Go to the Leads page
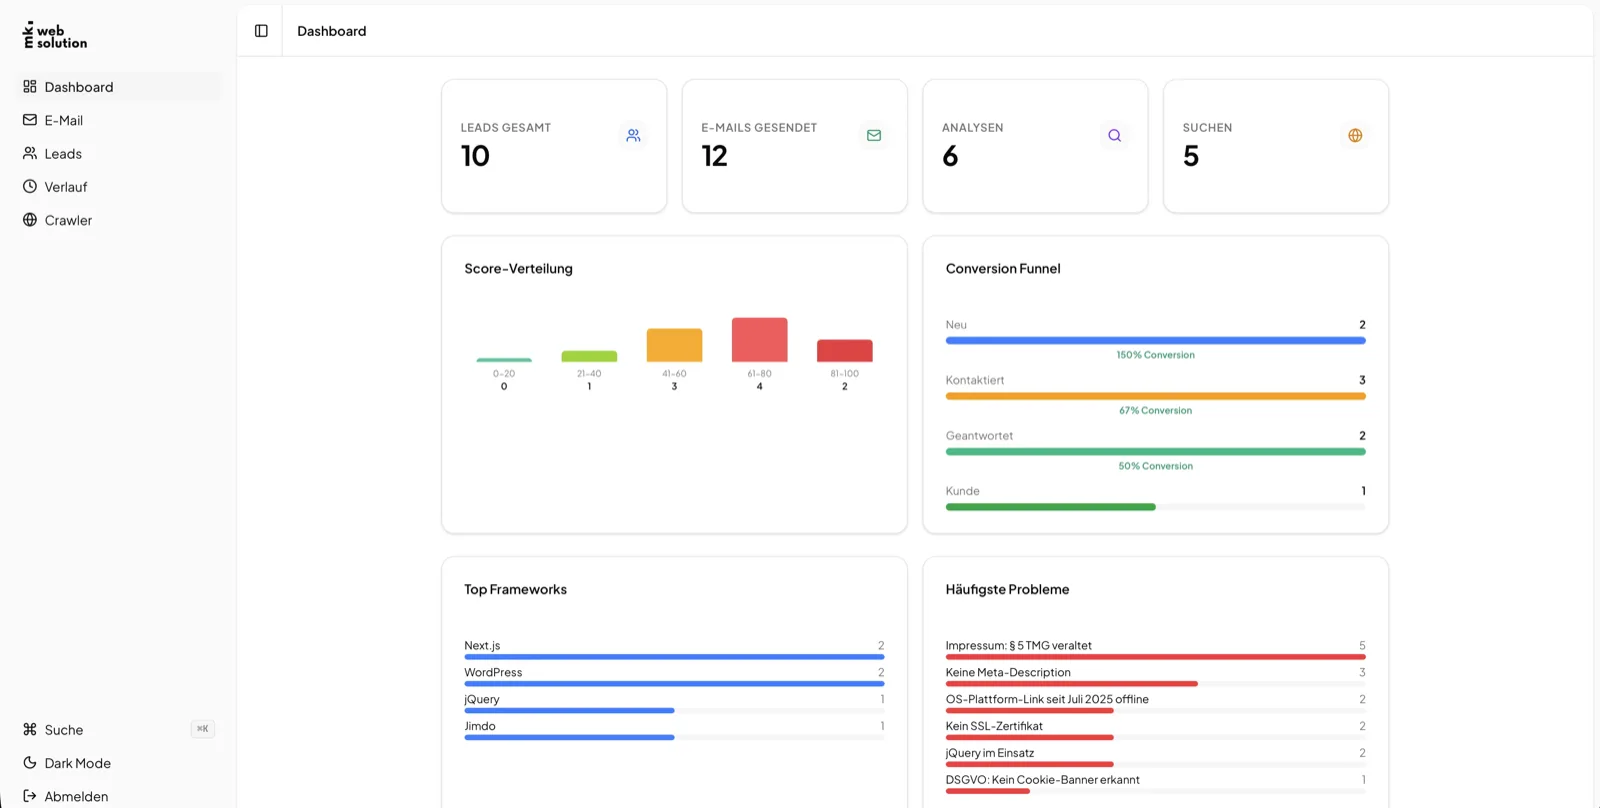The width and height of the screenshot is (1600, 808). pos(120,153)
